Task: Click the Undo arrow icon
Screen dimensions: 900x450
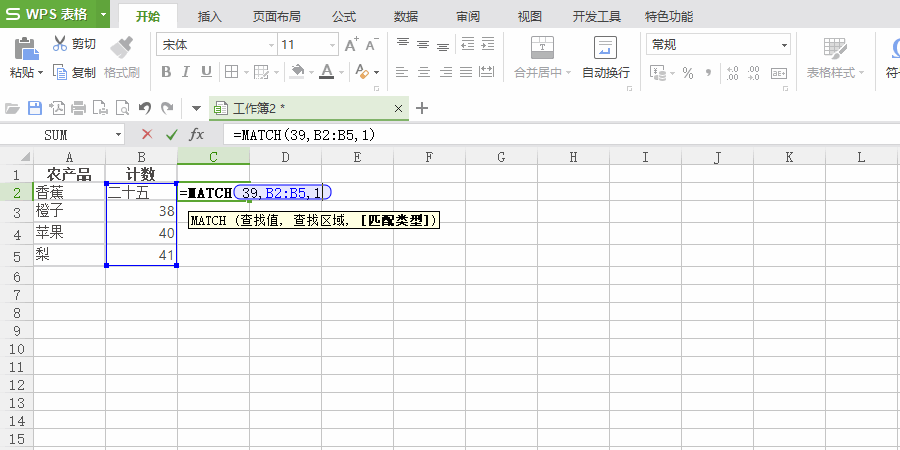Action: click(x=145, y=108)
